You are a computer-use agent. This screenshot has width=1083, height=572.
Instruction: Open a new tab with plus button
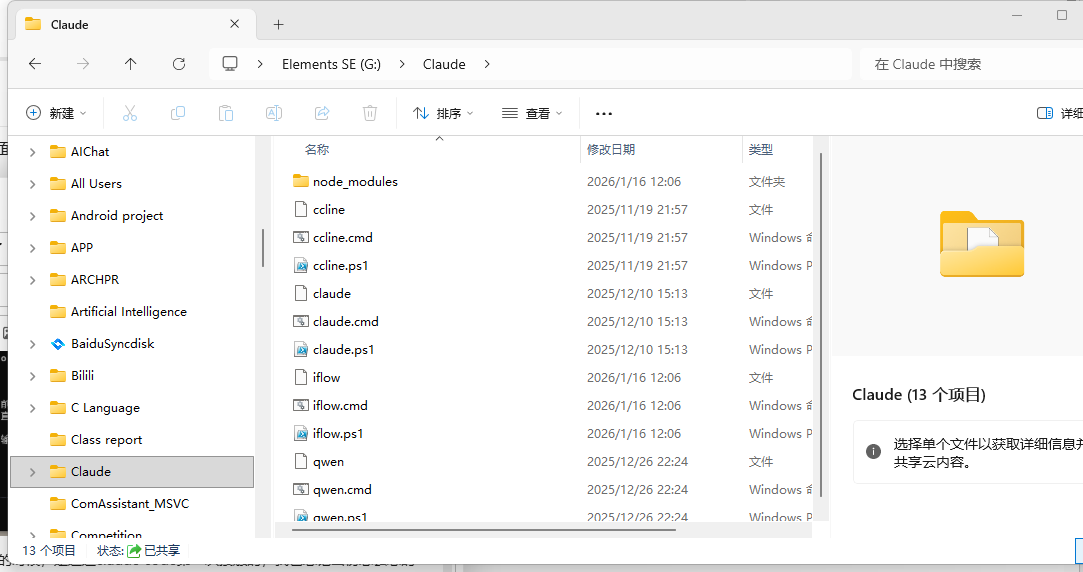(x=278, y=24)
